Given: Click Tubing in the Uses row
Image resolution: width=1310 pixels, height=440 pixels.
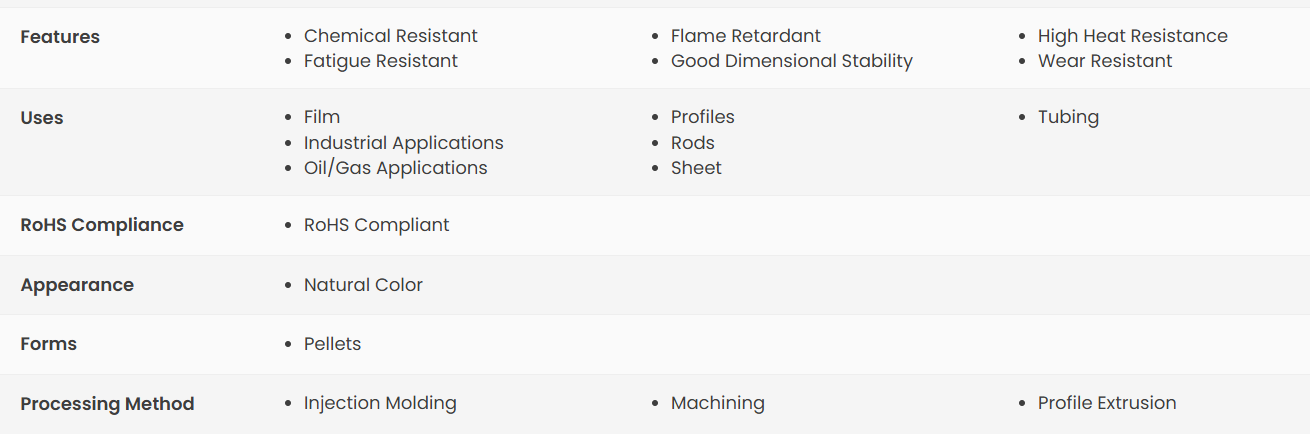Looking at the screenshot, I should click(x=1068, y=117).
